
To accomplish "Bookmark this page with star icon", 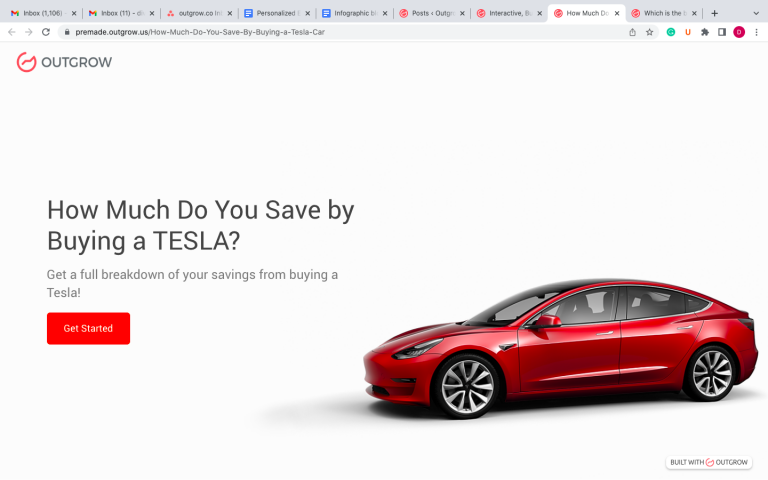I will click(x=649, y=32).
